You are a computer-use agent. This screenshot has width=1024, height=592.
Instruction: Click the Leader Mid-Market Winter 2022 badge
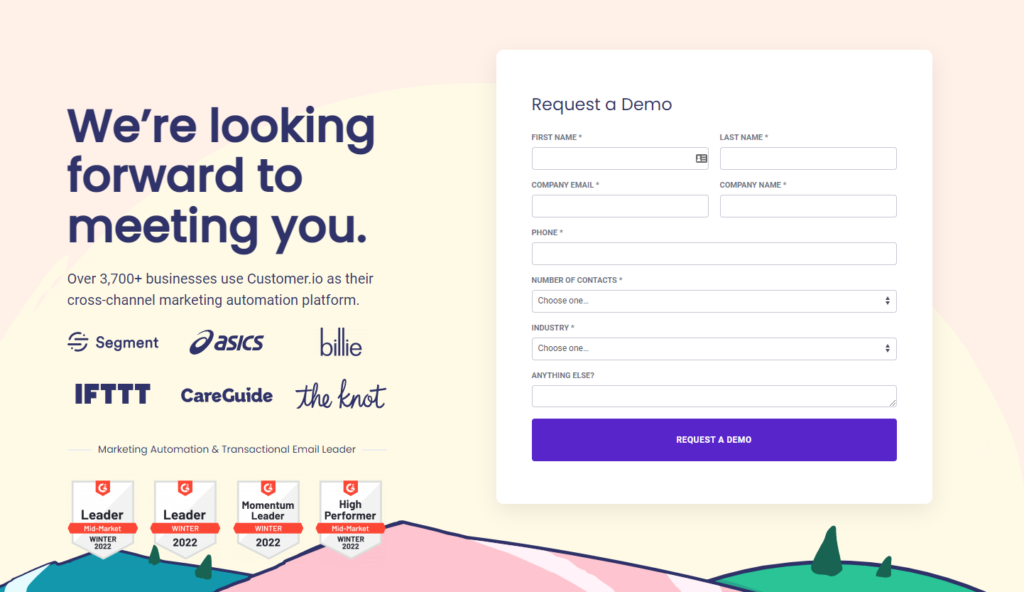pos(102,518)
